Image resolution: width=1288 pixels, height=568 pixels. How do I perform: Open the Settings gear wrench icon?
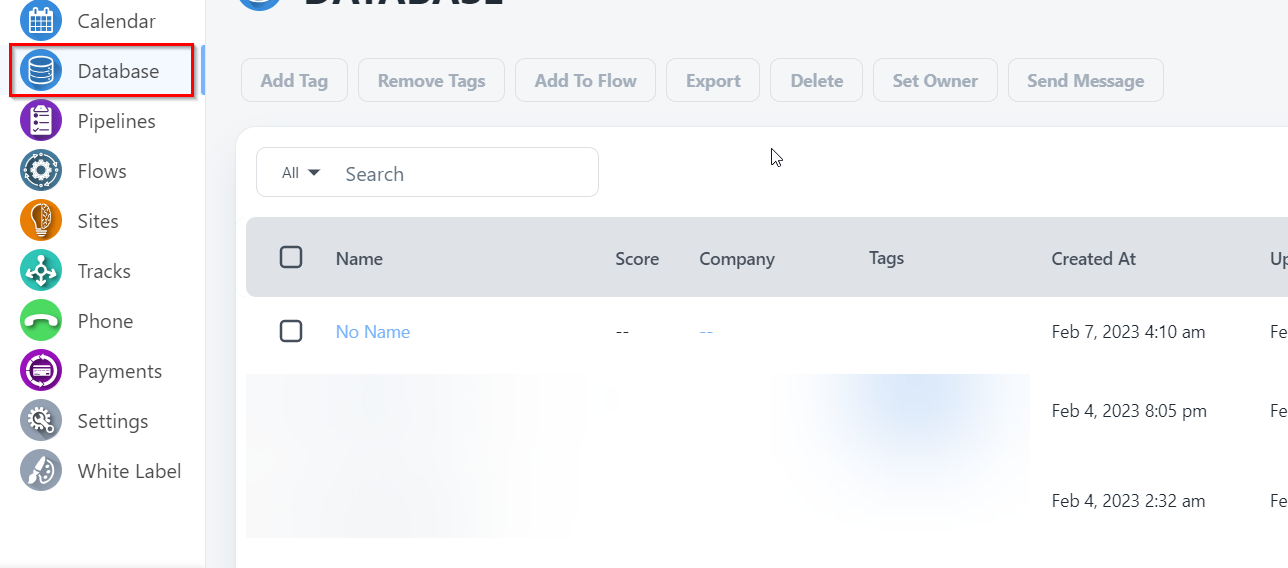[41, 421]
